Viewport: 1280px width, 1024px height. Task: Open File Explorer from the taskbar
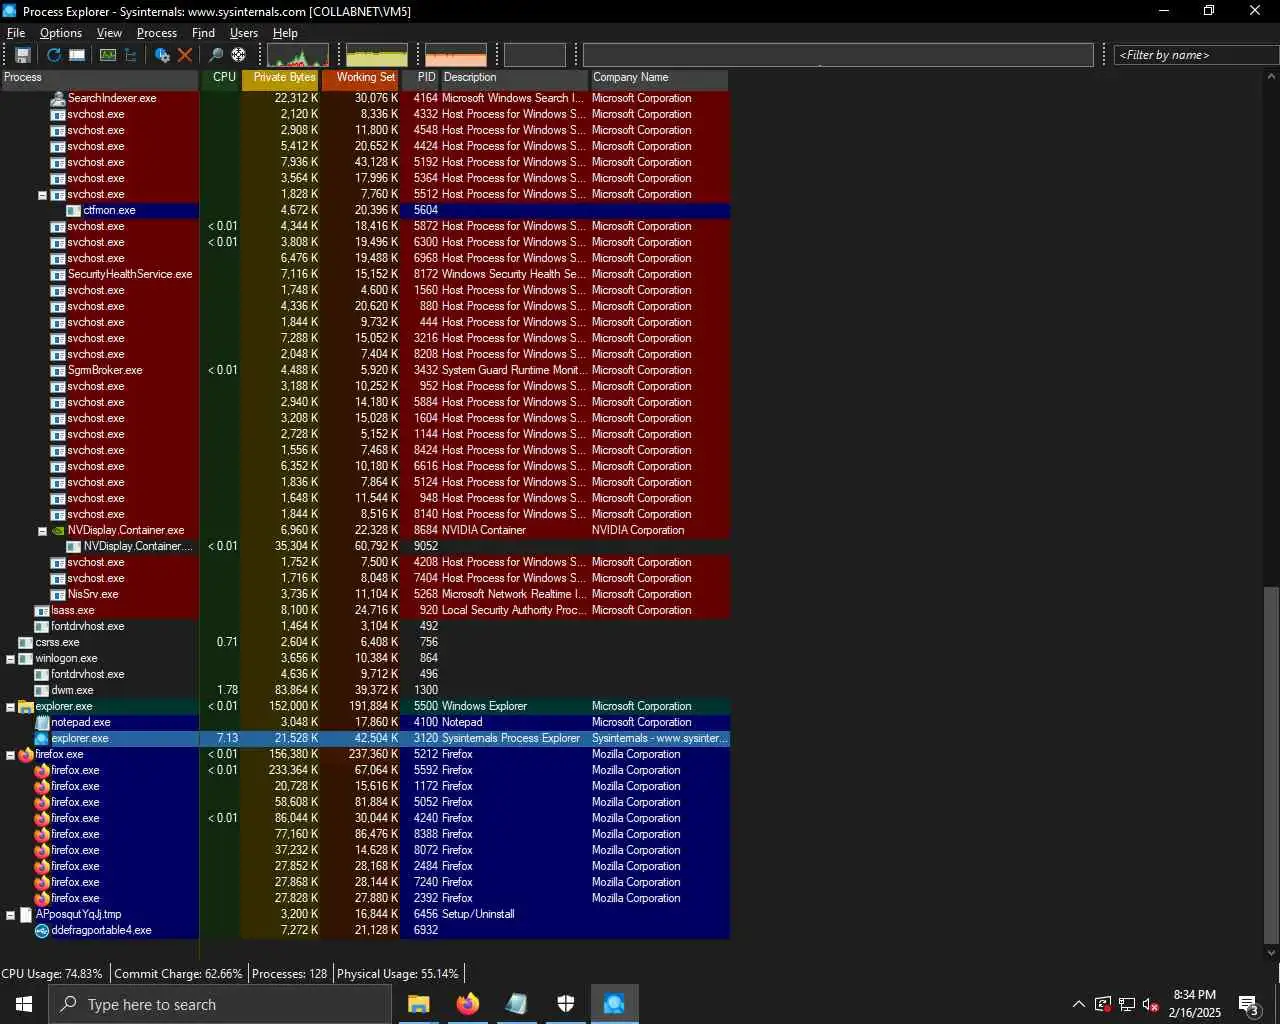click(419, 1004)
